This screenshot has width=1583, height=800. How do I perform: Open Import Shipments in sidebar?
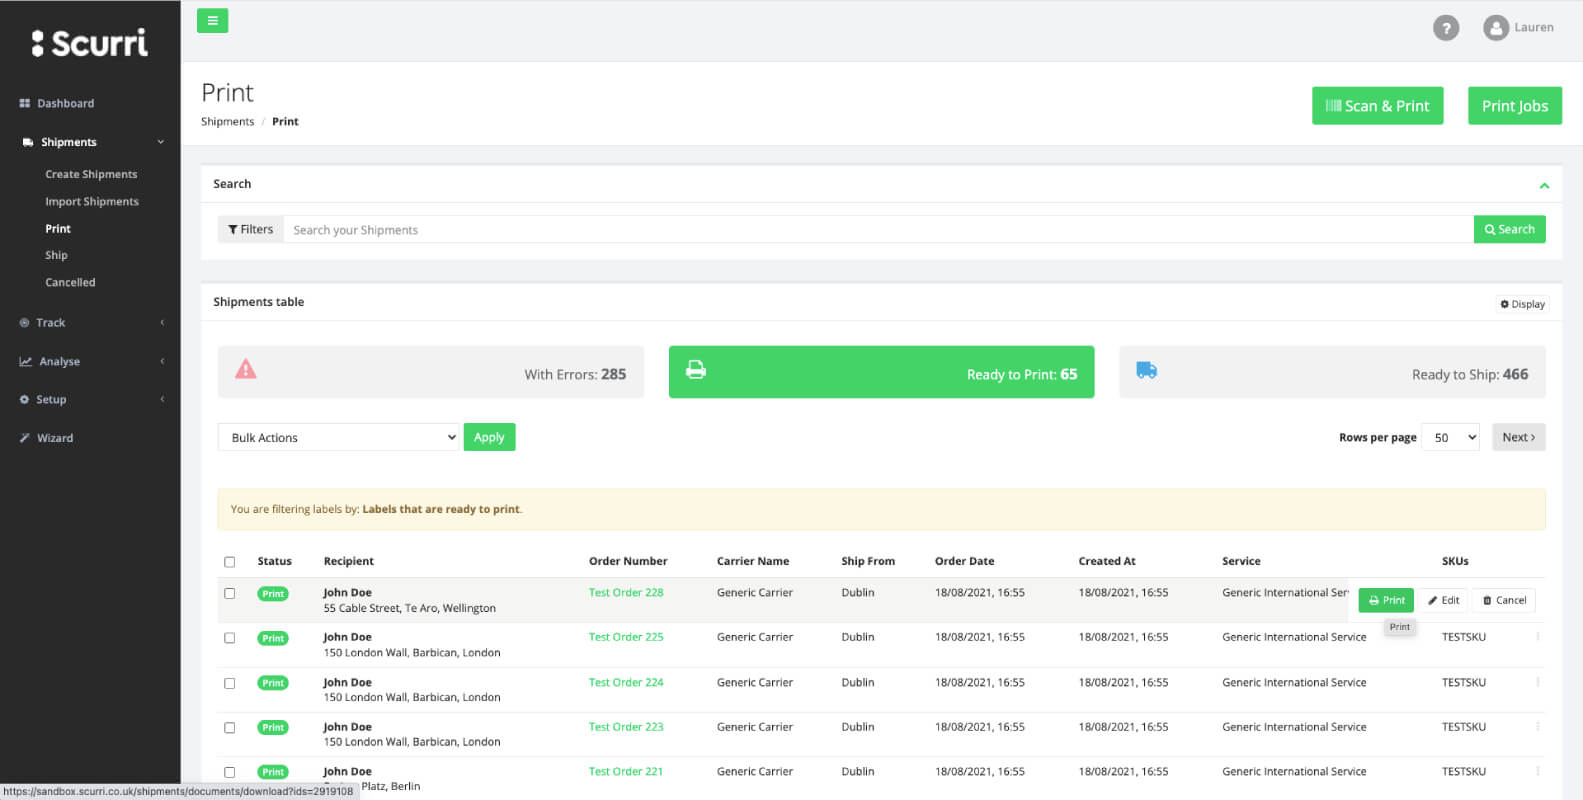coord(92,201)
